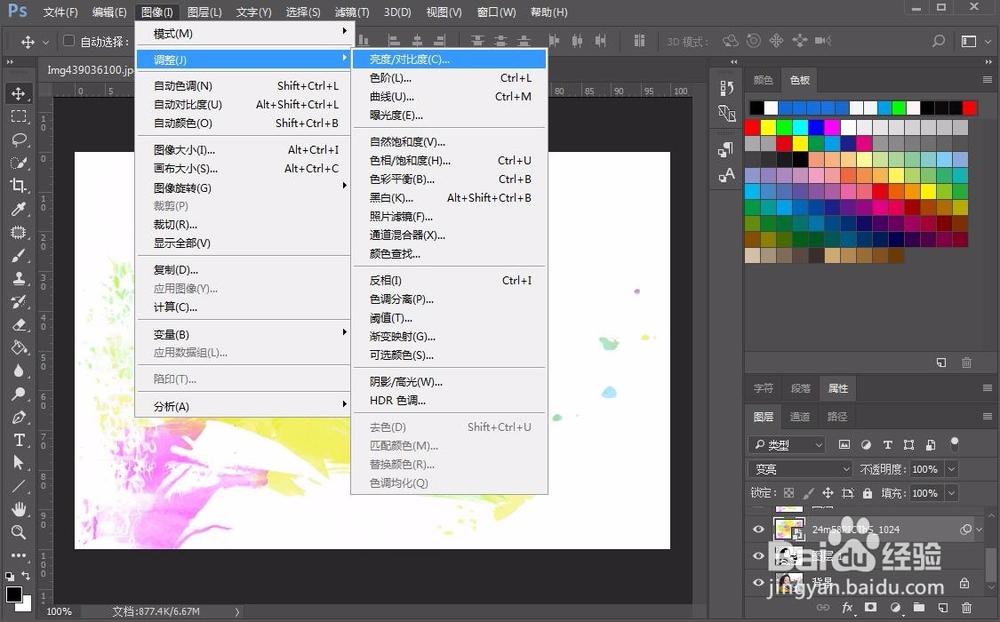Image resolution: width=1000 pixels, height=622 pixels.
Task: Choose 曲线(U)... menu item
Action: (449, 96)
